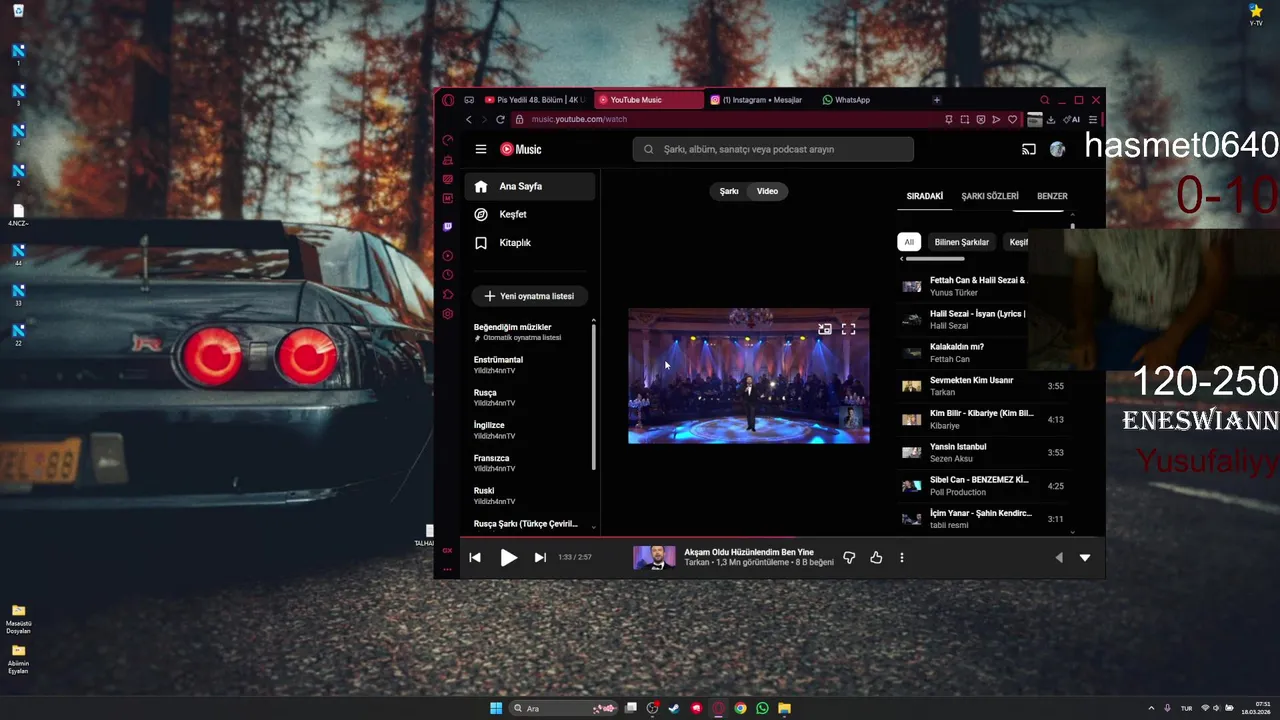Play Sevmekten Kim Usanır from queue
Viewport: 1280px width, 720px height.
[x=985, y=386]
